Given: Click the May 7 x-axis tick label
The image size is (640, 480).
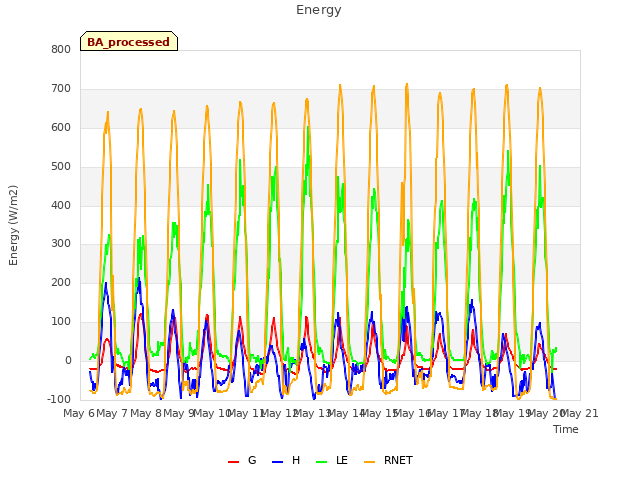Looking at the screenshot, I should tap(112, 413).
